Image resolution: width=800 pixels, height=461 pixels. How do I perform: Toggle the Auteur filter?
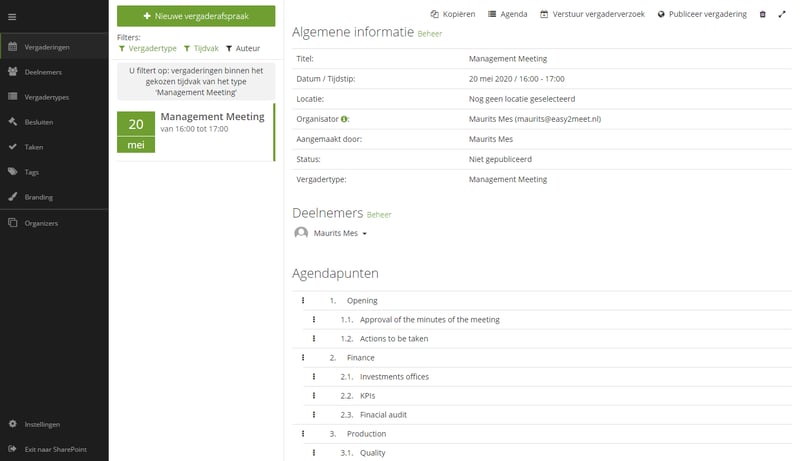pos(243,48)
